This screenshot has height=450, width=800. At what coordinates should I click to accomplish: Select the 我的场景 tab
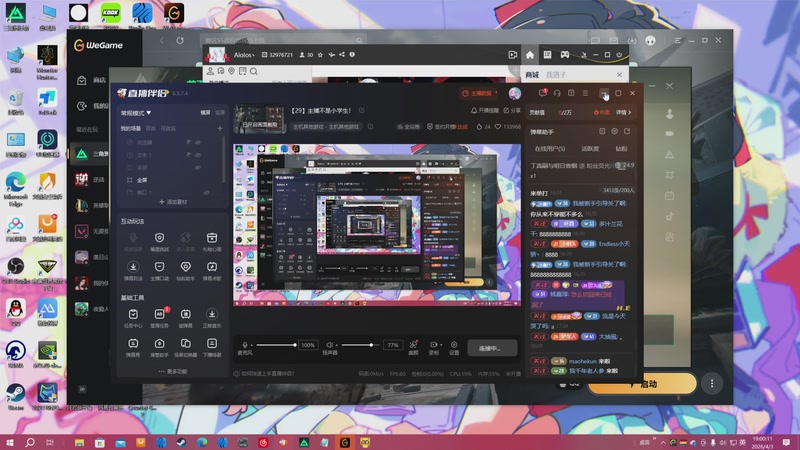131,129
